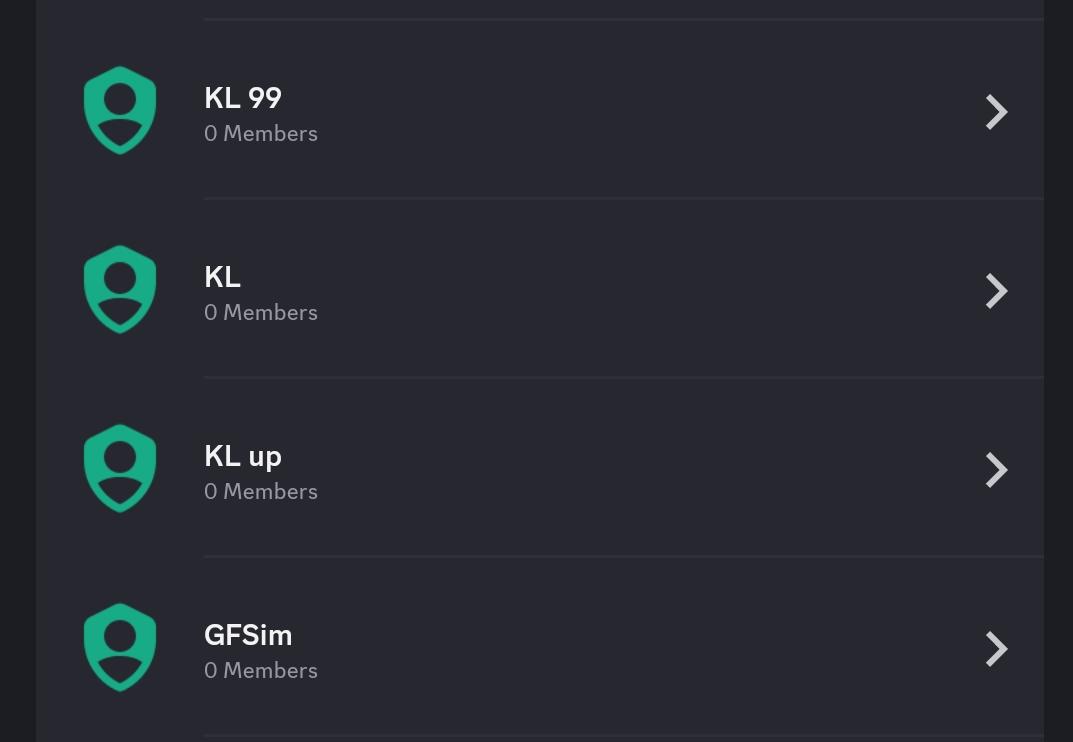Open the KL role list entry
Viewport: 1073px width, 742px height.
click(540, 289)
